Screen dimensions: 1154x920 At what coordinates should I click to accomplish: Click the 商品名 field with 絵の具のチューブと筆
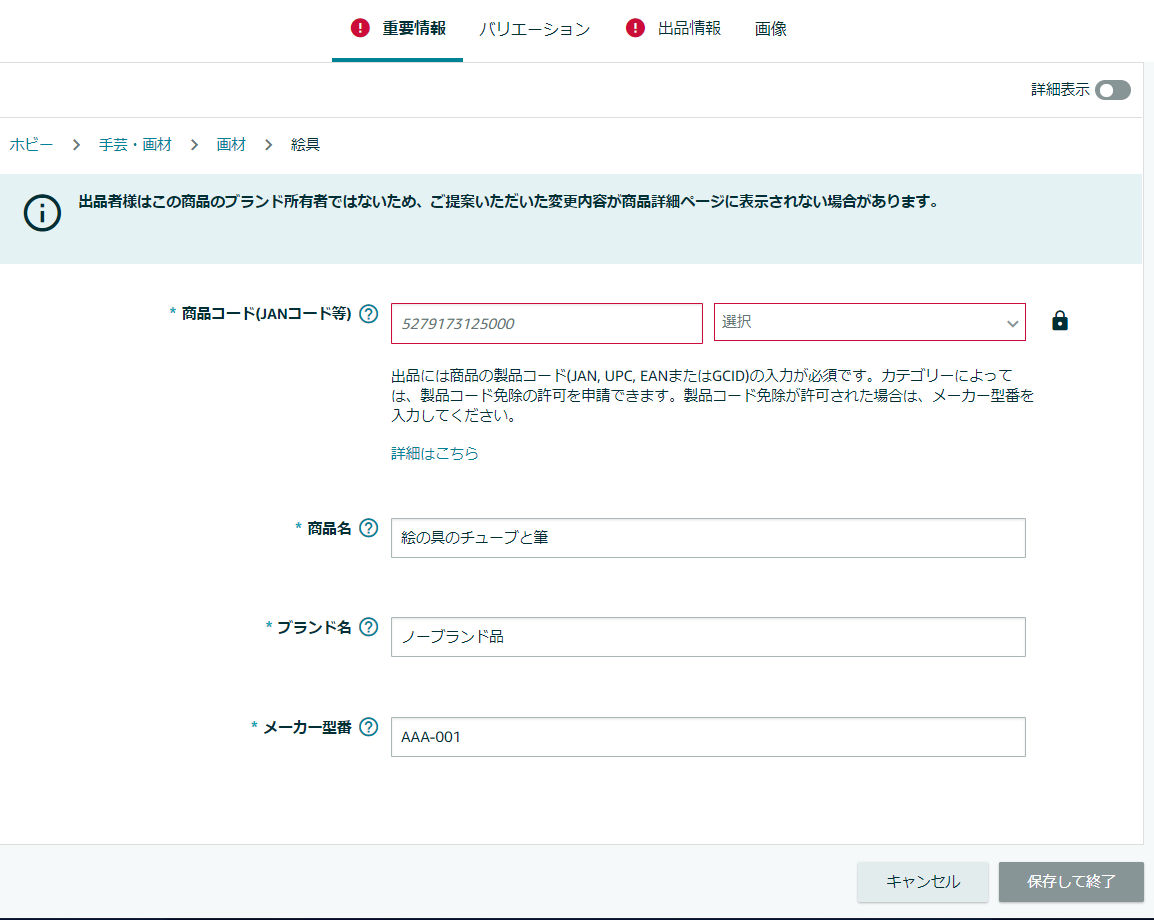708,538
